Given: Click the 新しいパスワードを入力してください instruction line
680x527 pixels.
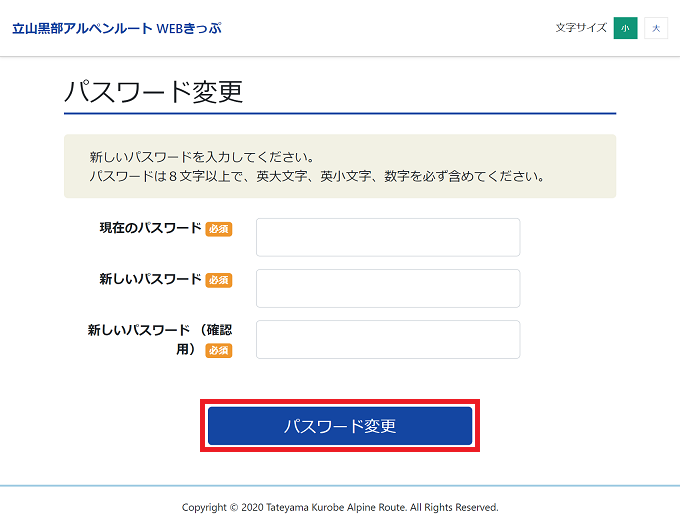Looking at the screenshot, I should pos(202,157).
